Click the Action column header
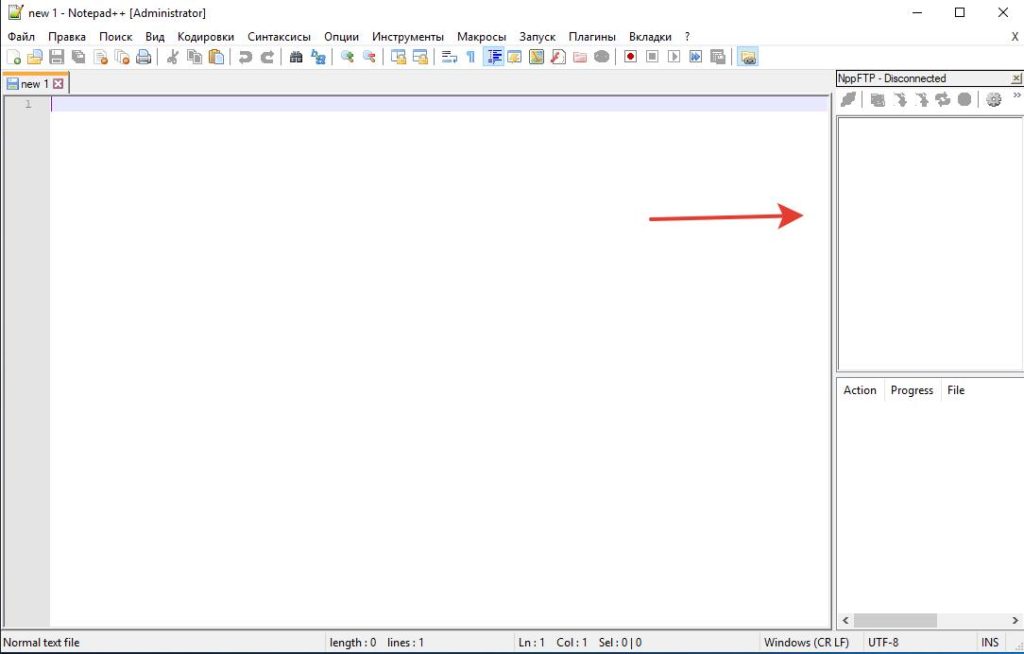This screenshot has height=654, width=1024. 860,390
